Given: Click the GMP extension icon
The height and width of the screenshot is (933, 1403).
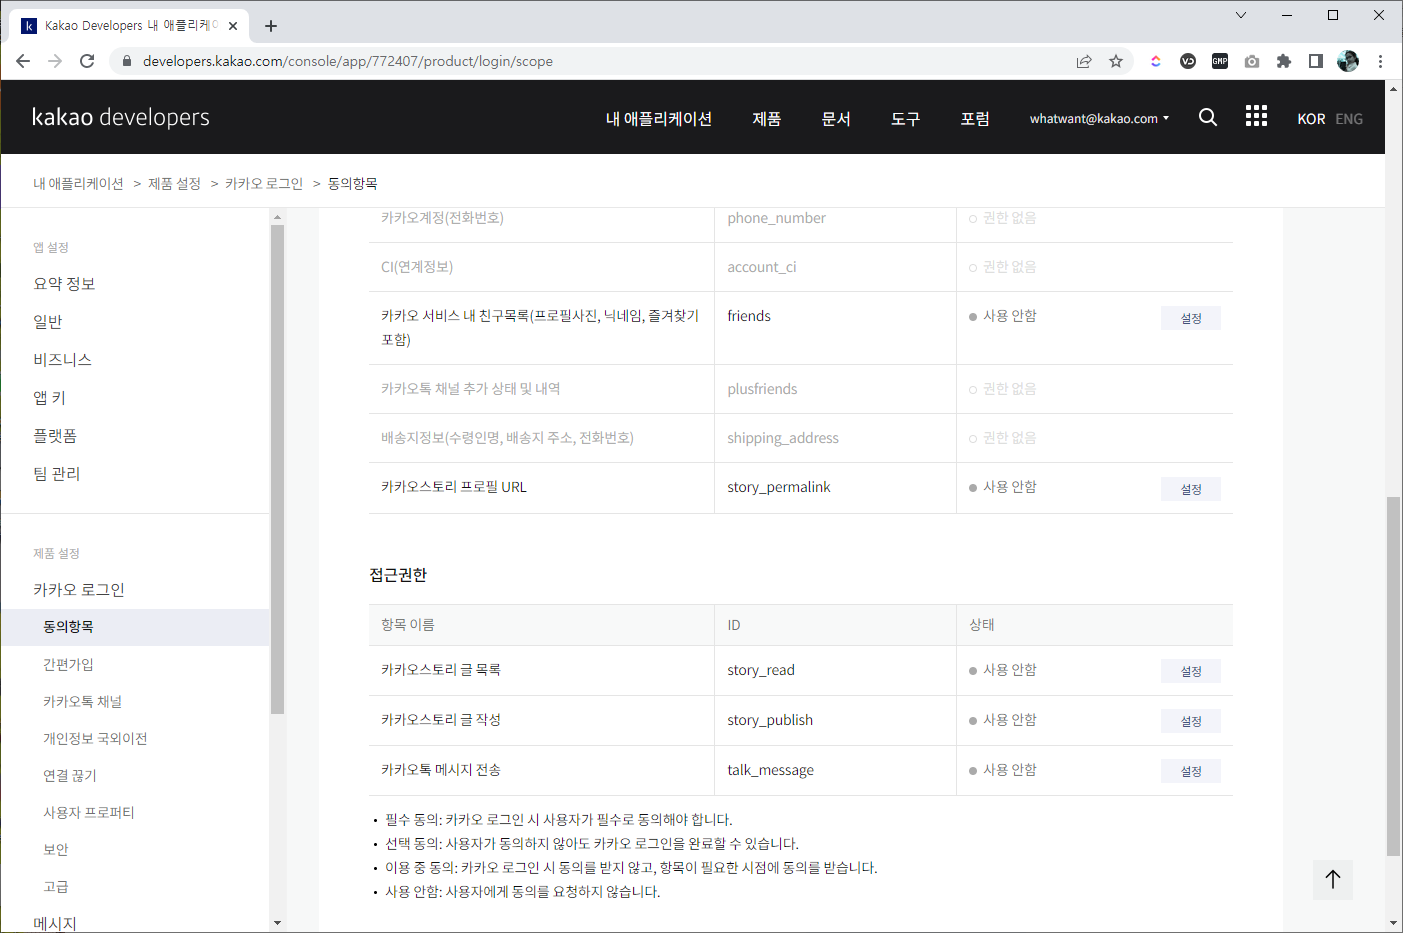Looking at the screenshot, I should coord(1220,61).
